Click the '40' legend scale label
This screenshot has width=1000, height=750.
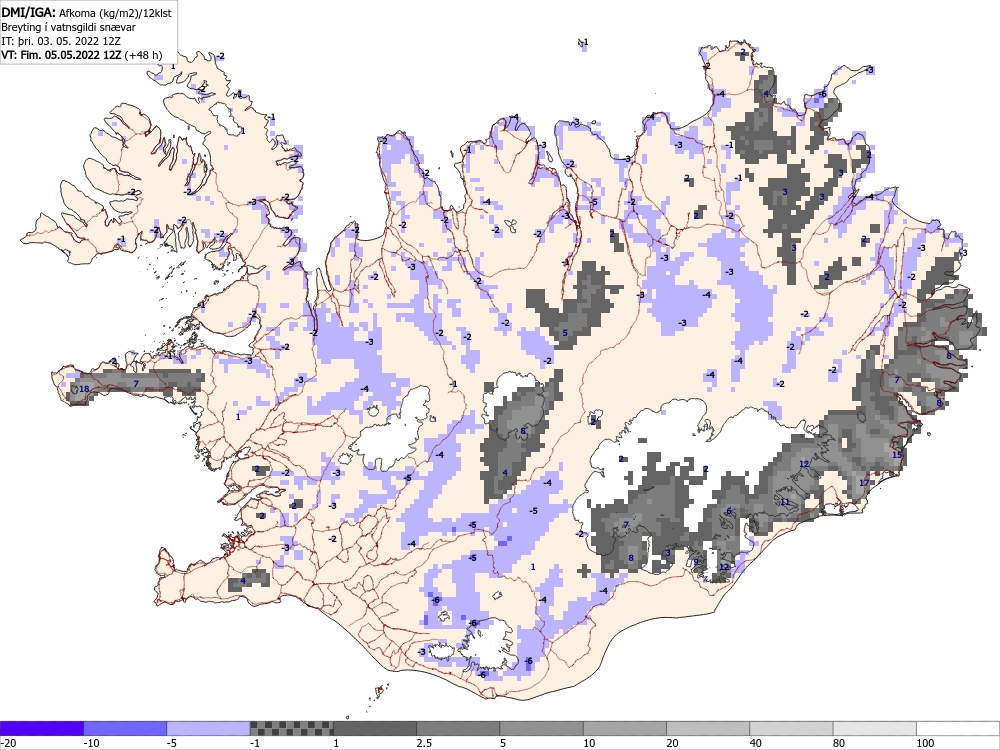[757, 743]
